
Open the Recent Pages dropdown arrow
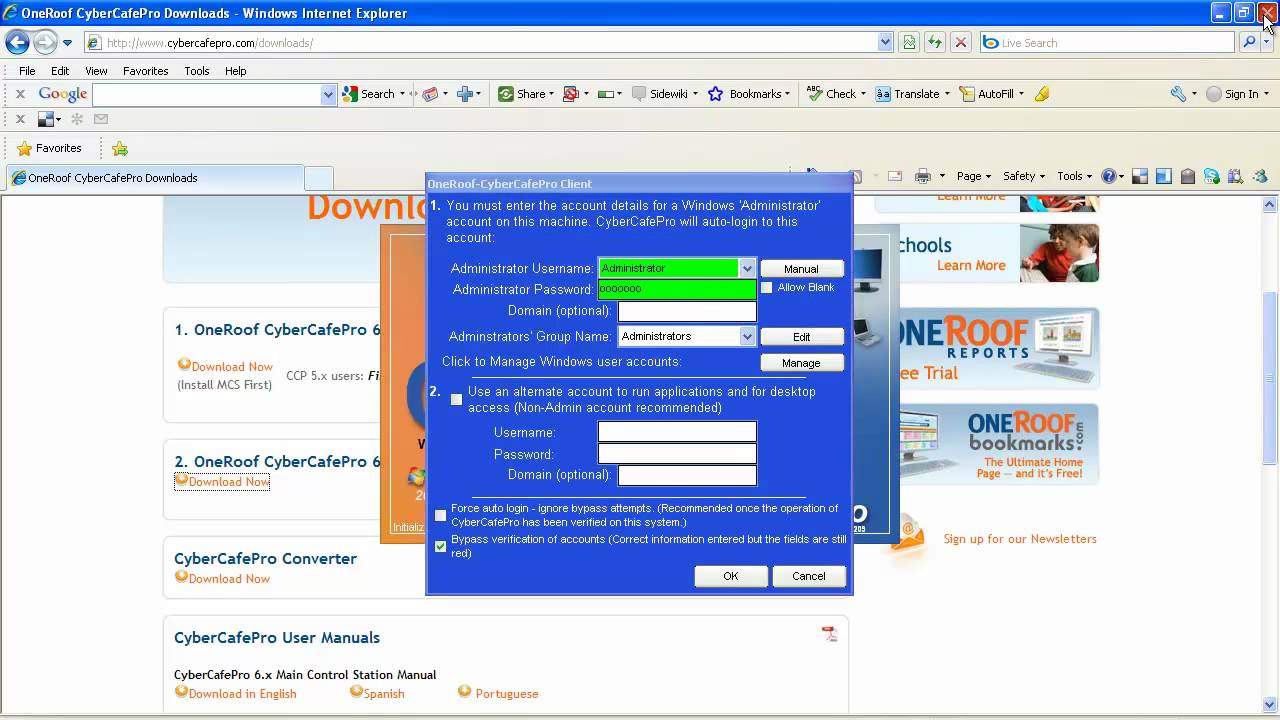[67, 43]
